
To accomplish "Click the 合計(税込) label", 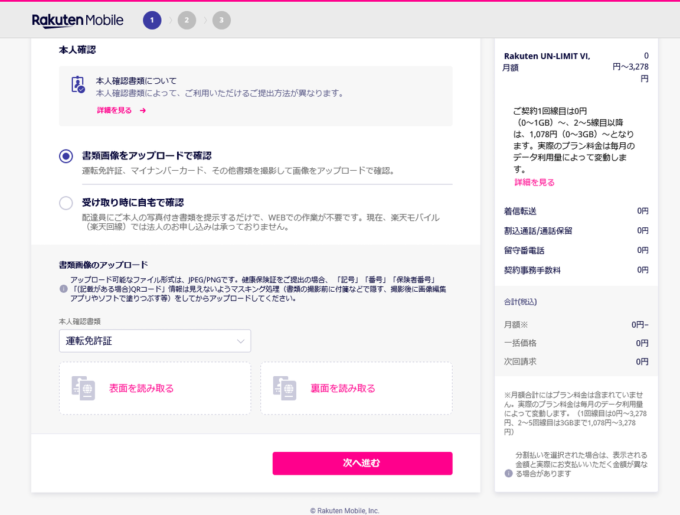I will [520, 302].
